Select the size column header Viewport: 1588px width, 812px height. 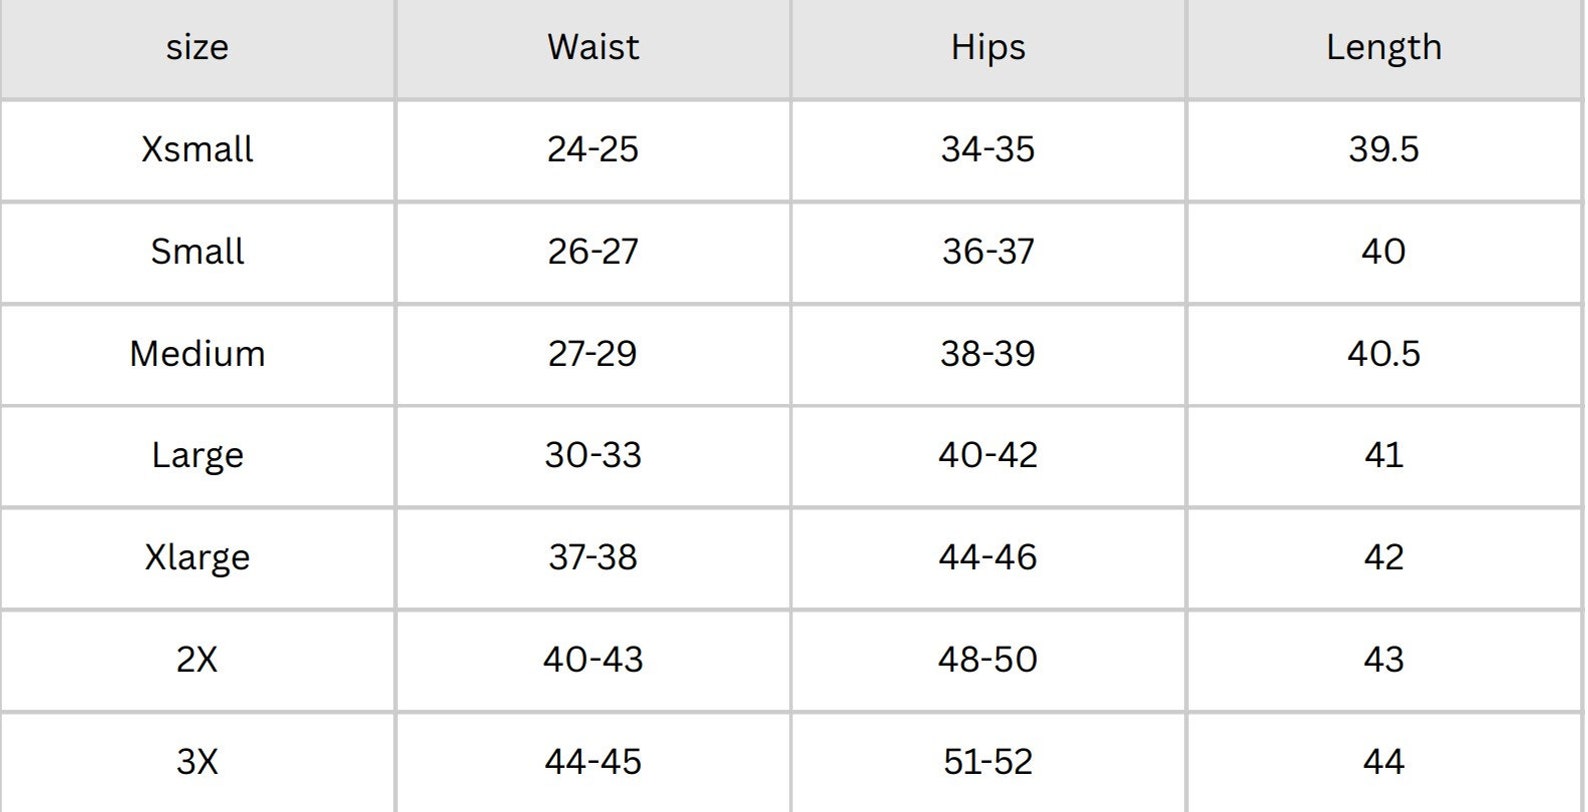(197, 48)
